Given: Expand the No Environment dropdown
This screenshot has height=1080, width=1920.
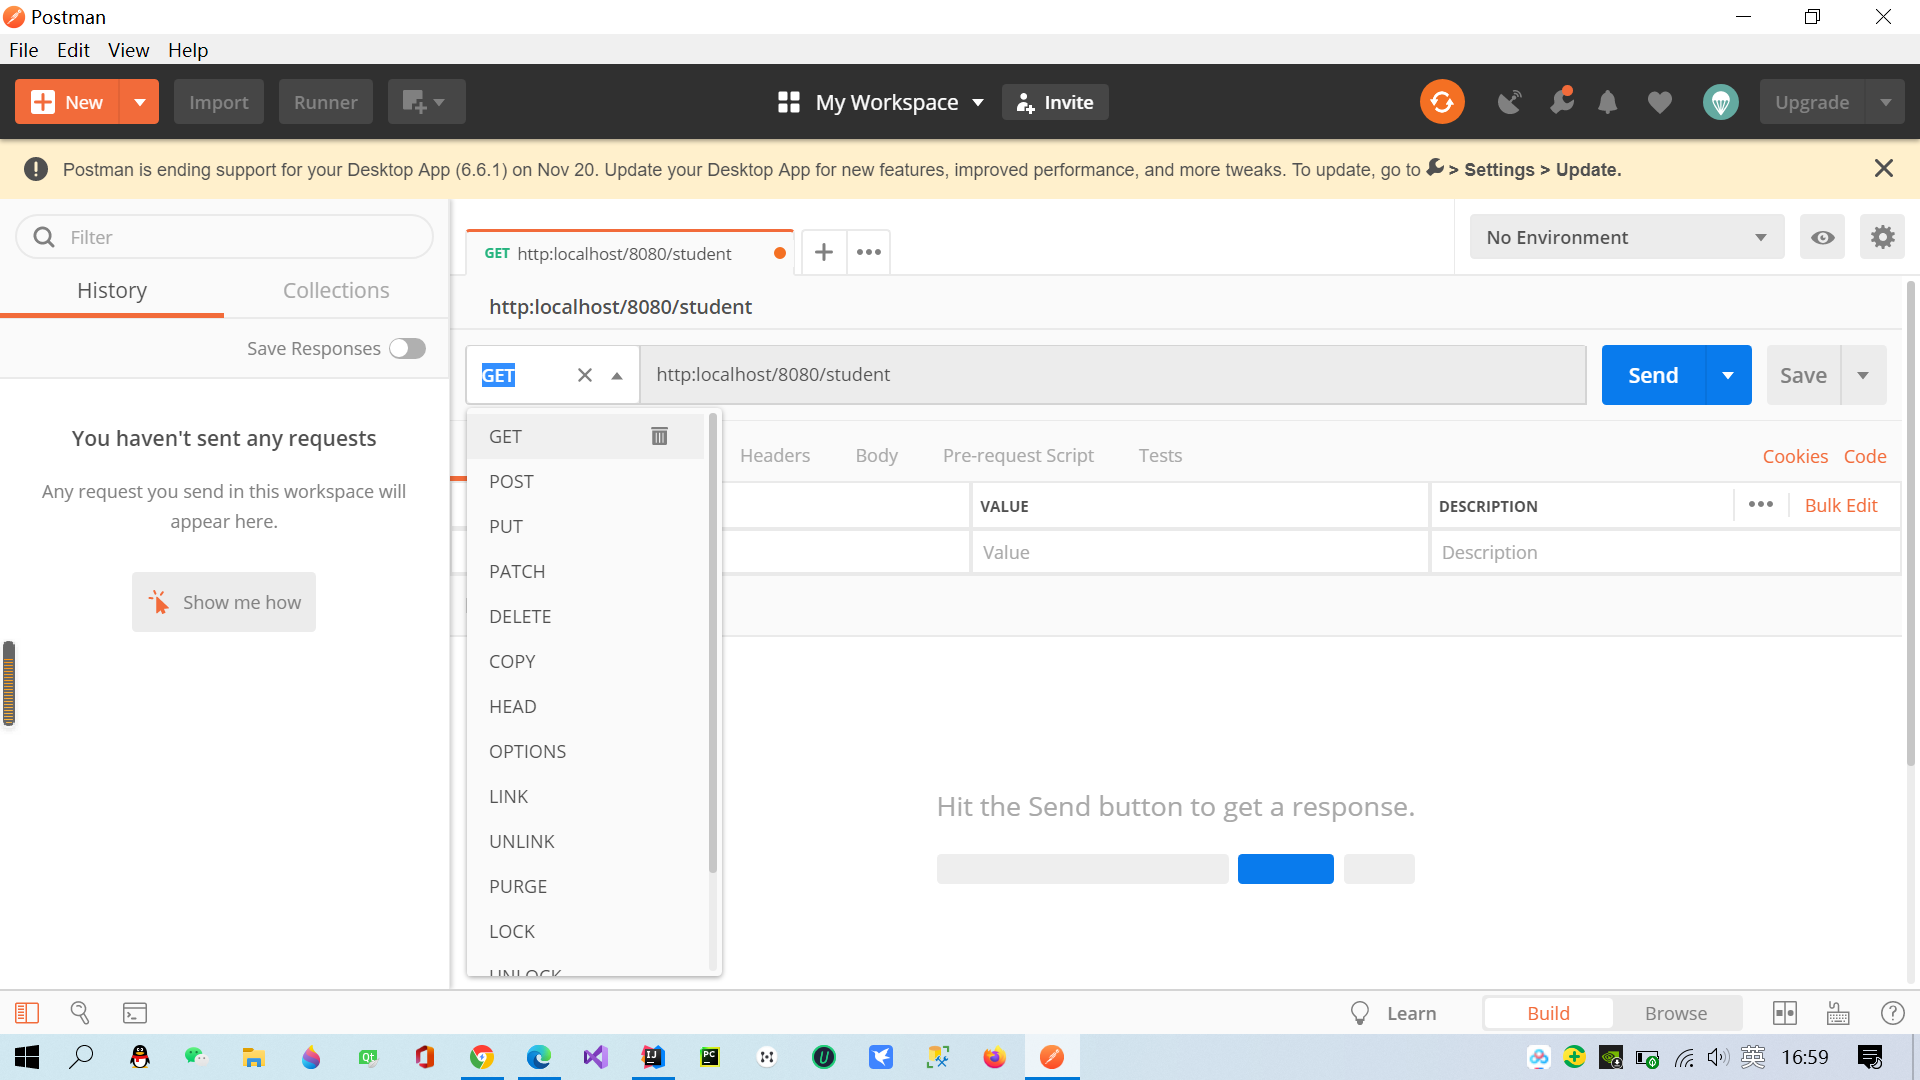Looking at the screenshot, I should [x=1626, y=237].
